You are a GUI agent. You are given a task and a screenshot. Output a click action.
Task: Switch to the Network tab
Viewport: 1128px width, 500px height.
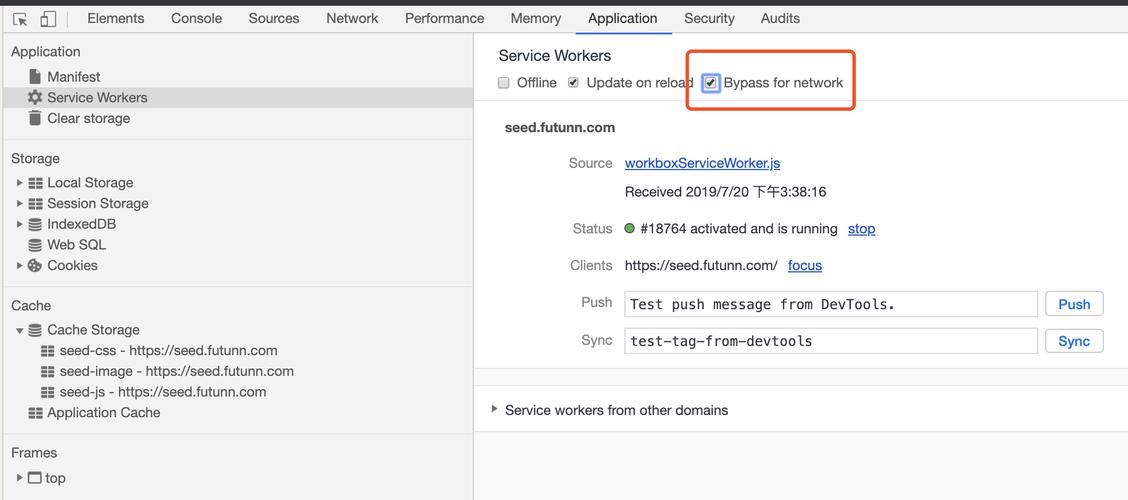pos(352,18)
